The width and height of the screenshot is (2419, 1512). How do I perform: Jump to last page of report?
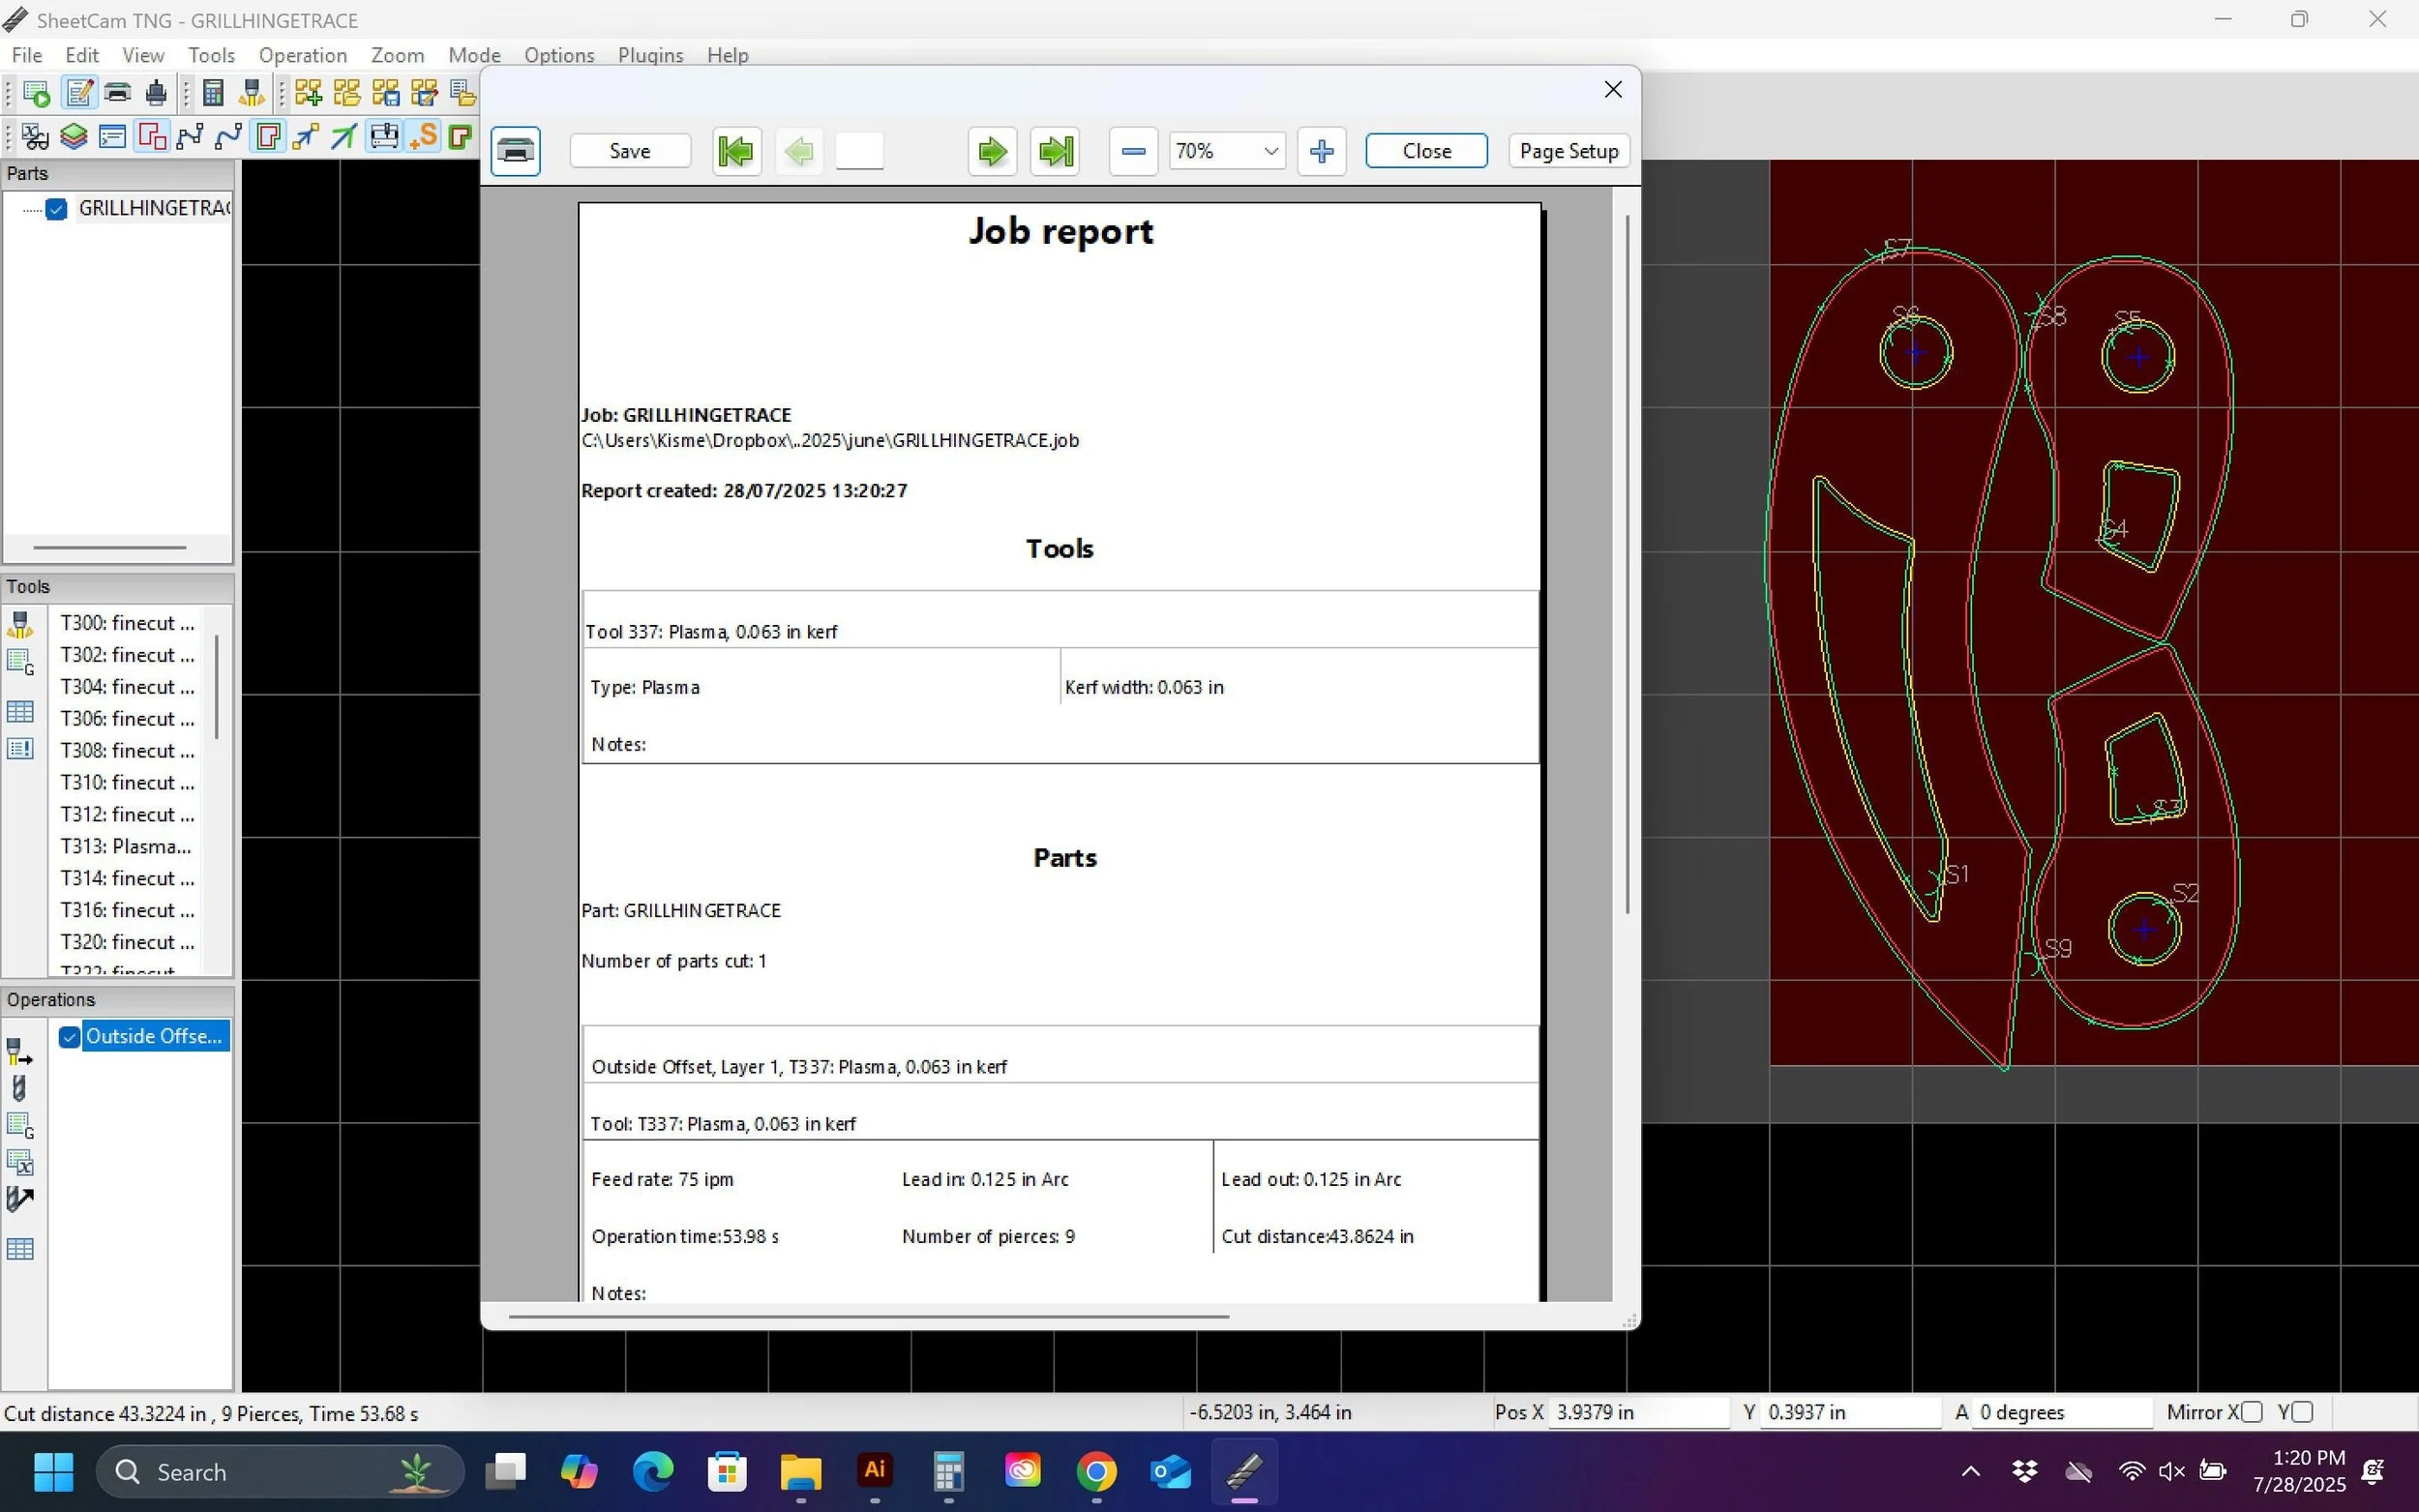point(1055,152)
